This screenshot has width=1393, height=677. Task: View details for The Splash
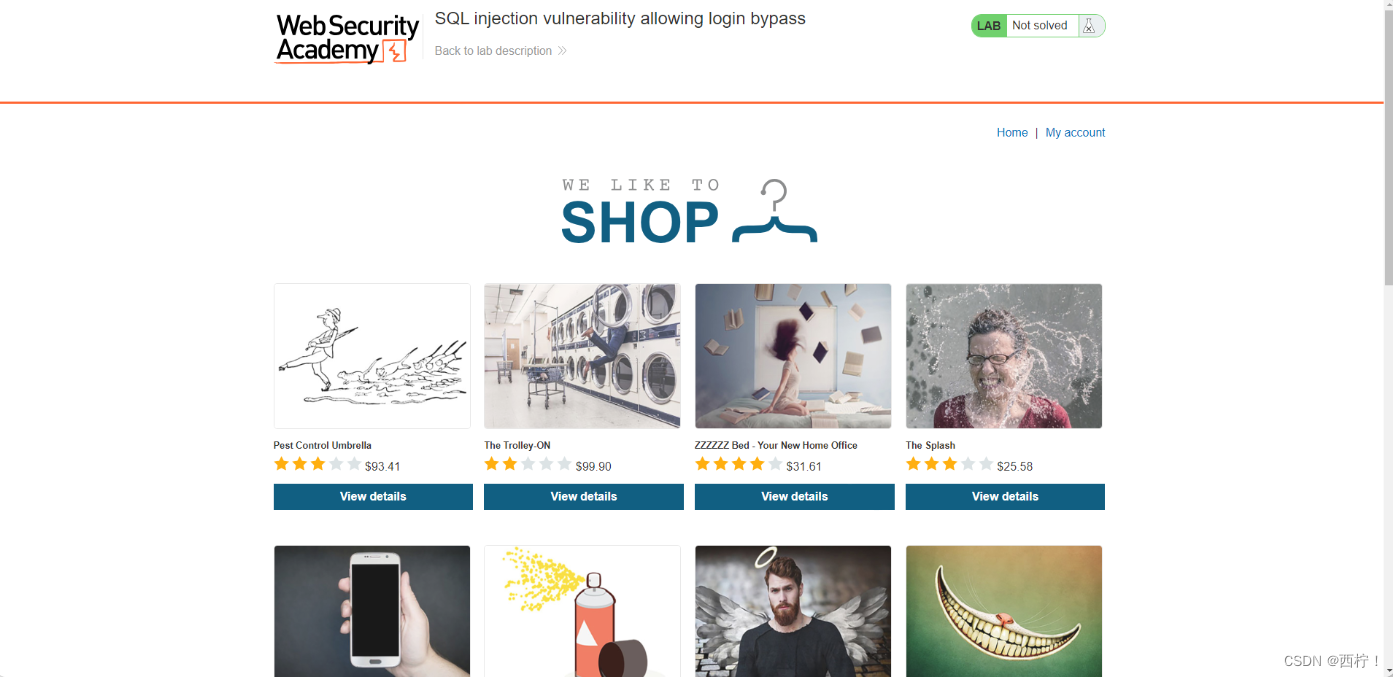click(x=1005, y=497)
